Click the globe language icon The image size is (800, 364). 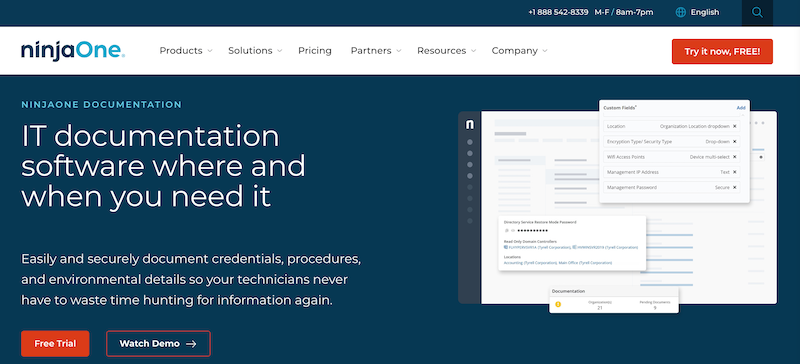[681, 12]
